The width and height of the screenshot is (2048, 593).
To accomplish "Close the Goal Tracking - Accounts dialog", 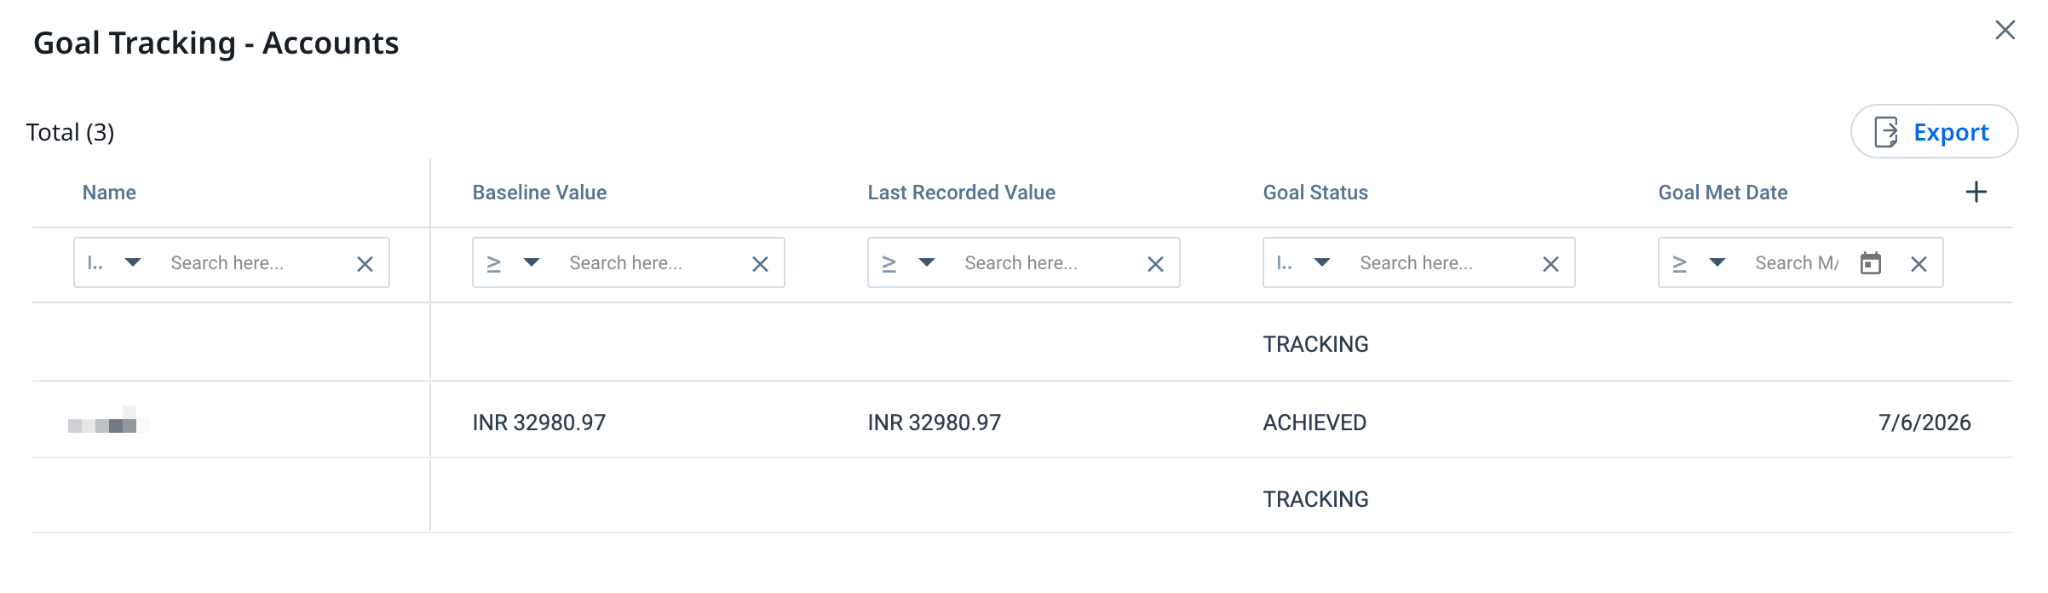I will tap(2004, 30).
